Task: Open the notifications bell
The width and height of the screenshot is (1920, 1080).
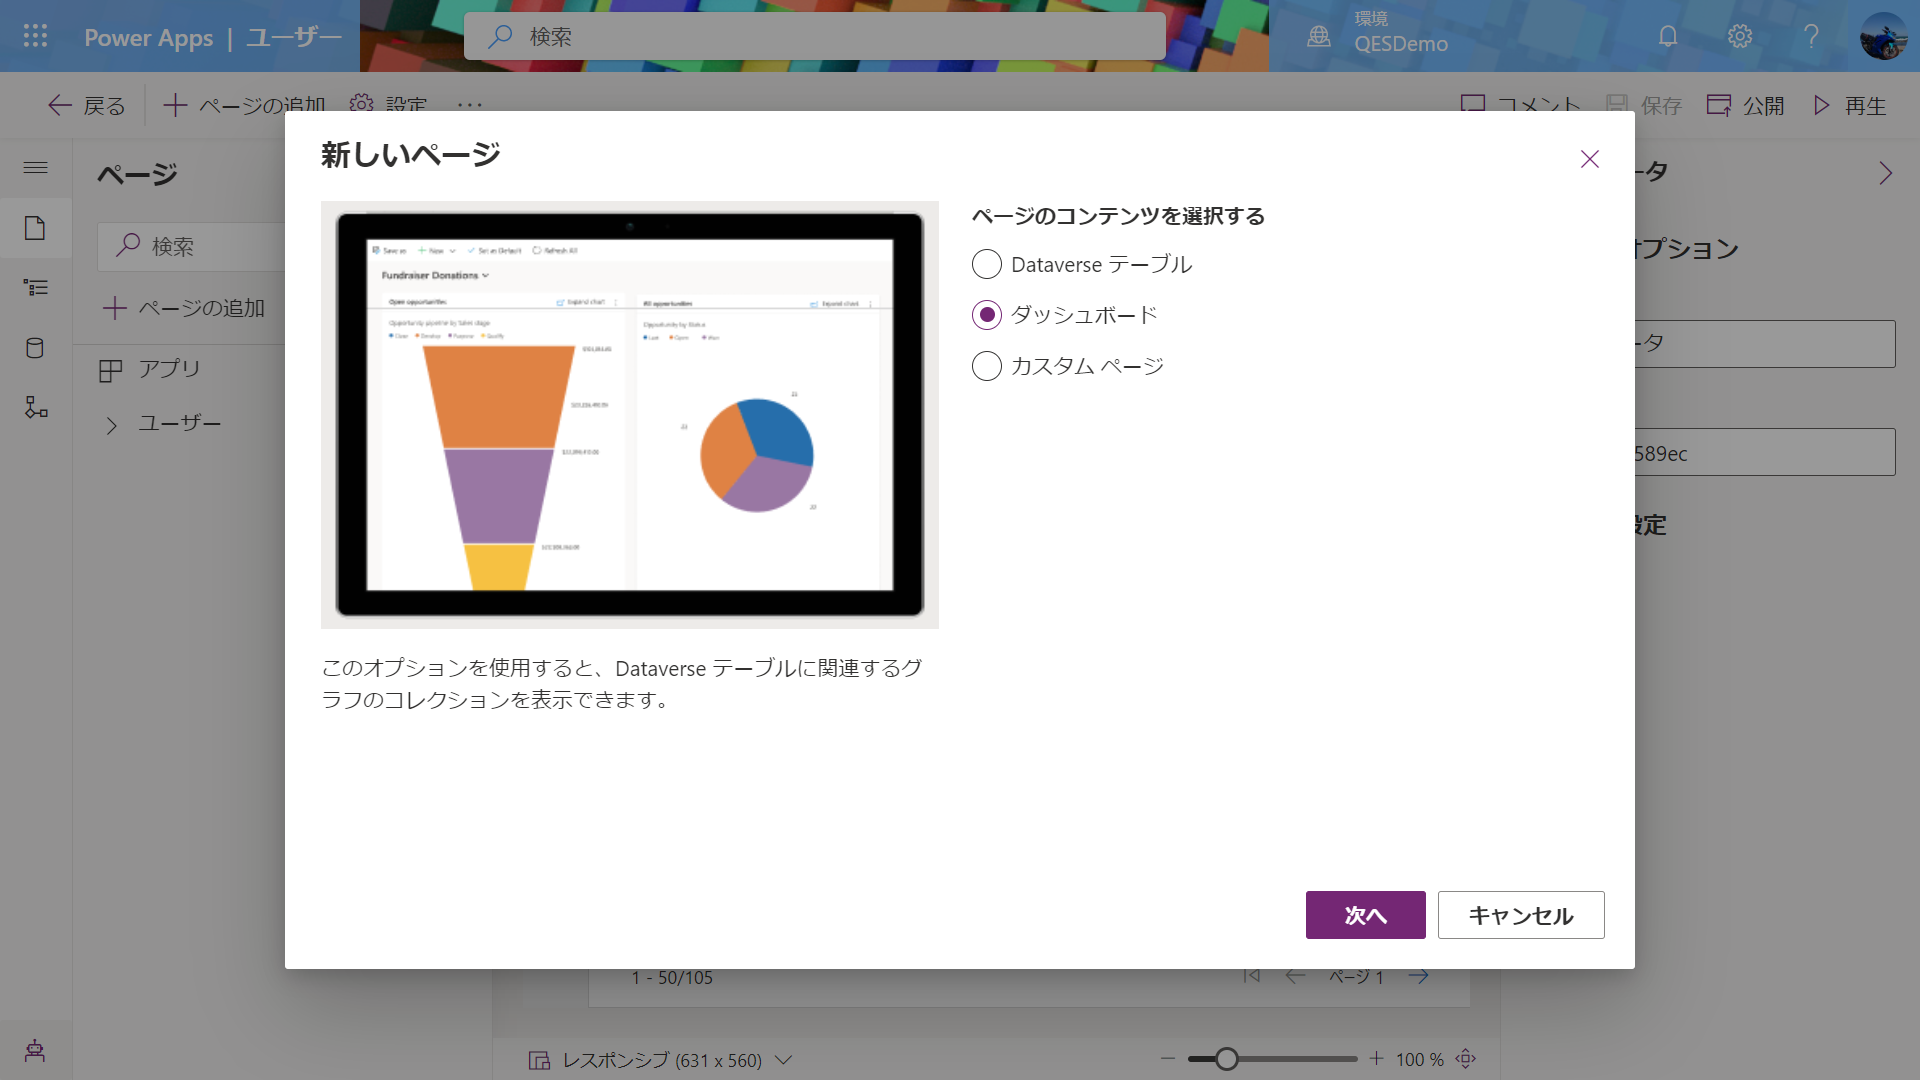Action: tap(1668, 36)
